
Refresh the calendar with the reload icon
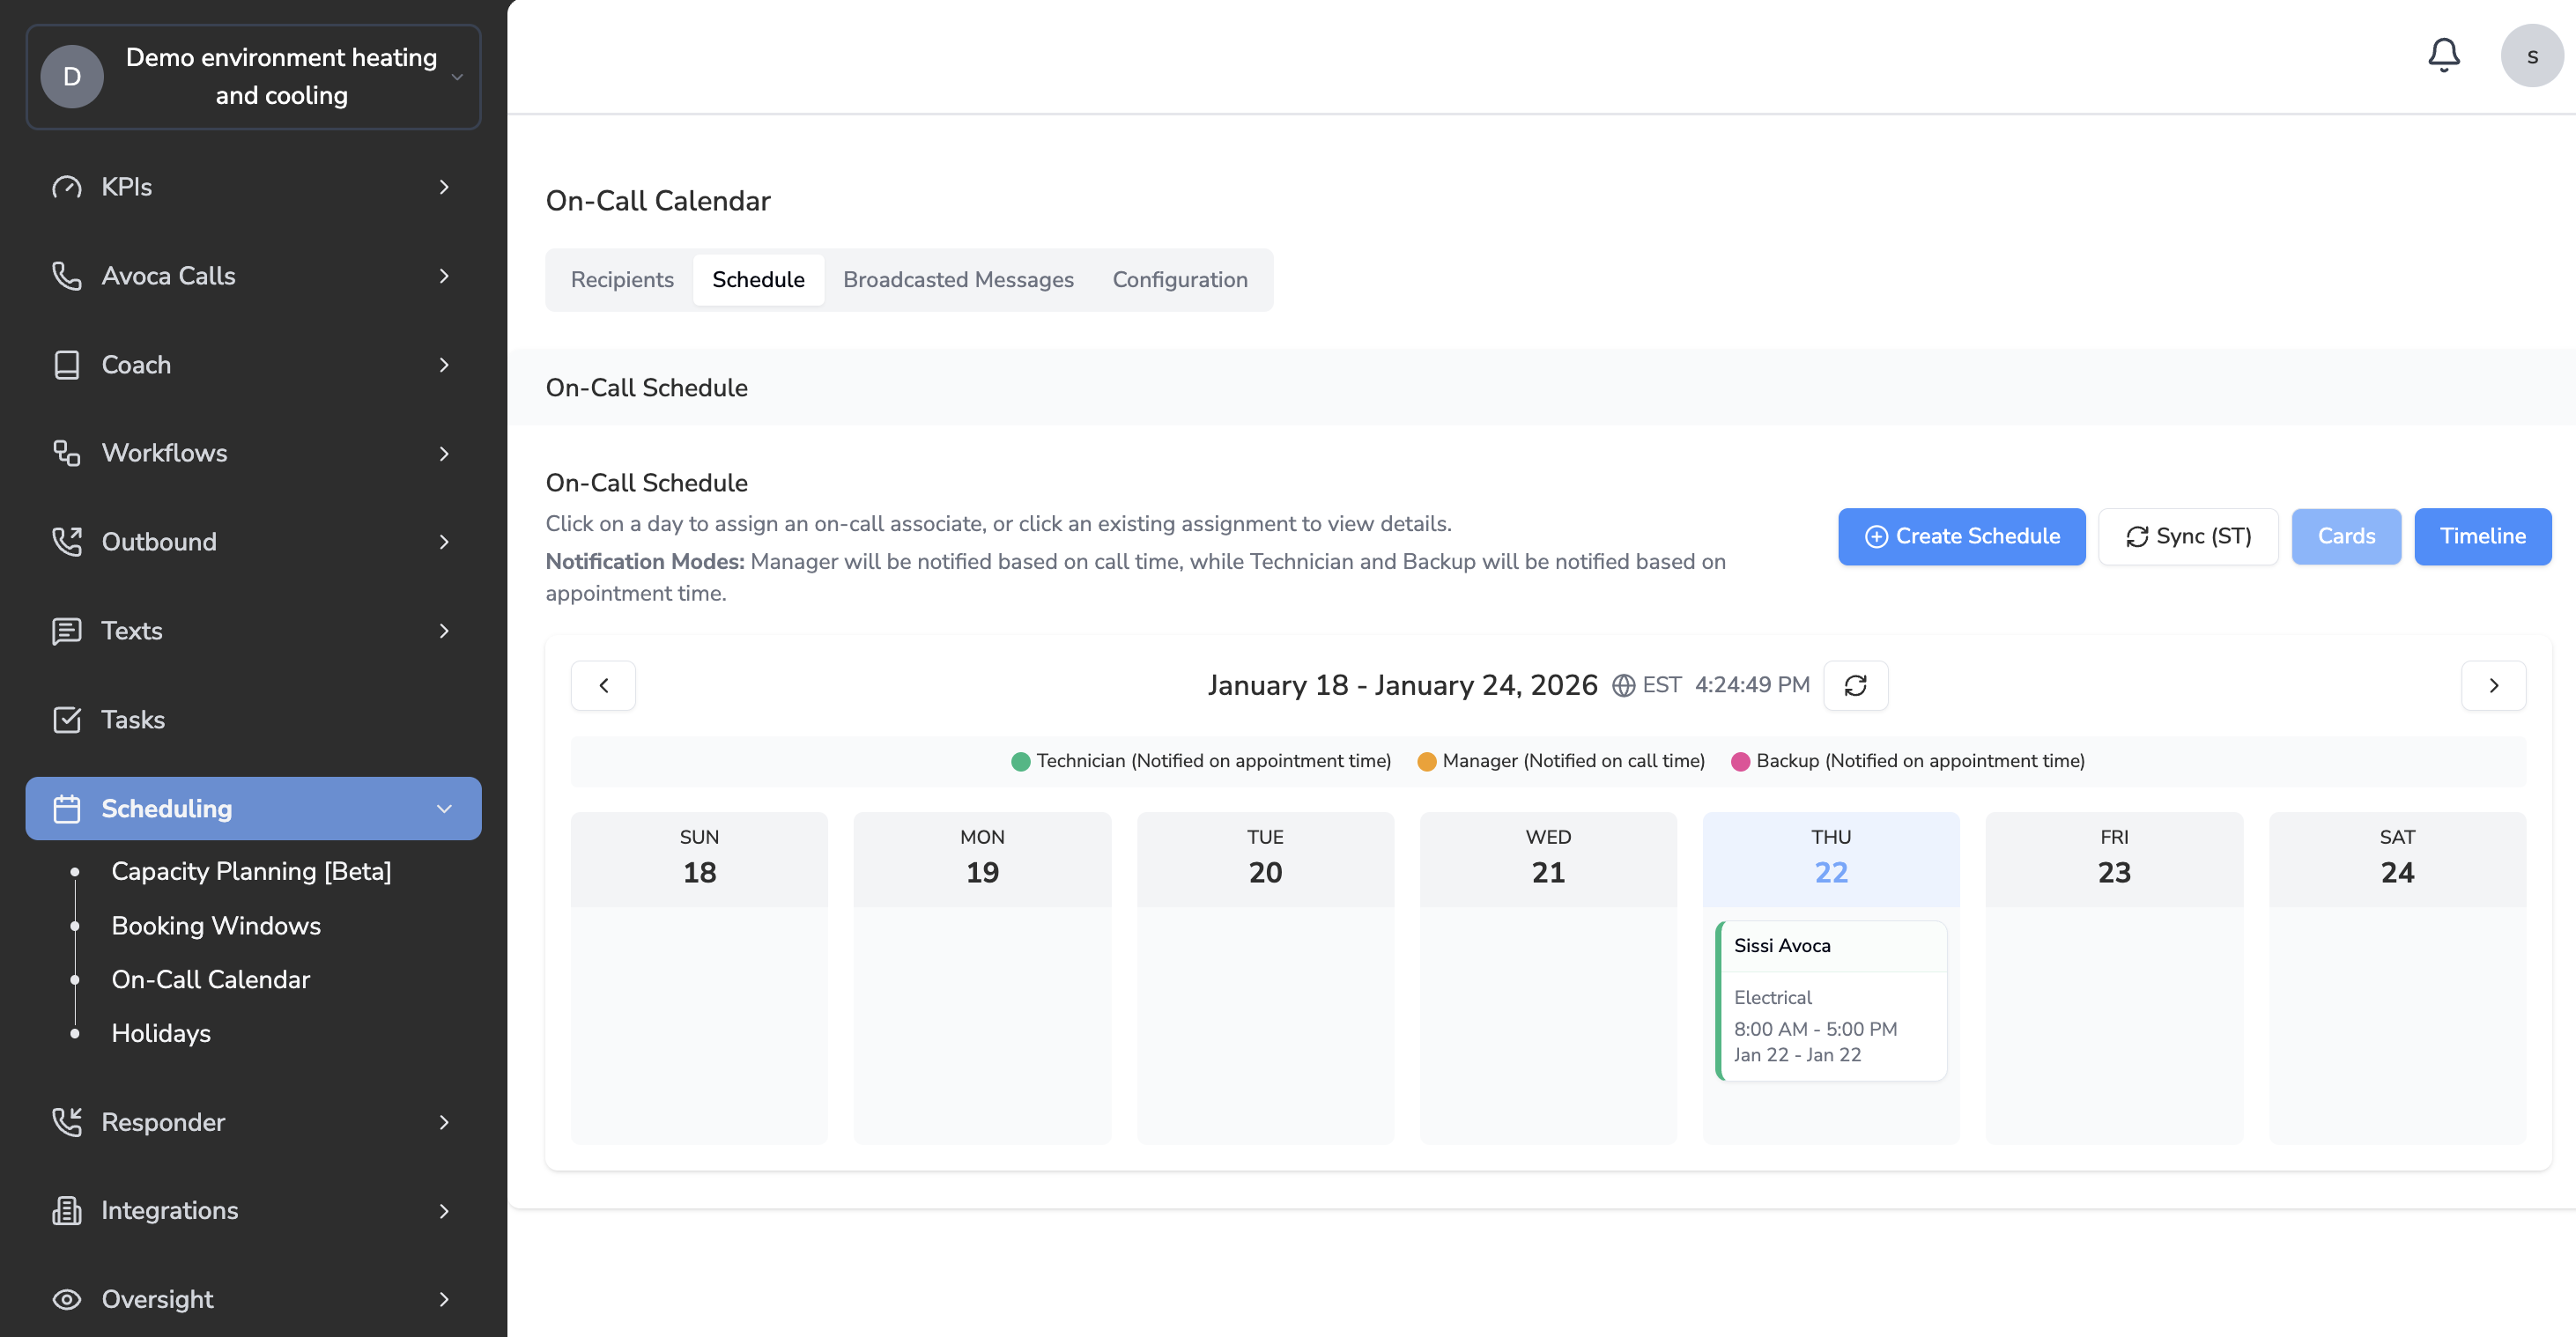pyautogui.click(x=1855, y=685)
